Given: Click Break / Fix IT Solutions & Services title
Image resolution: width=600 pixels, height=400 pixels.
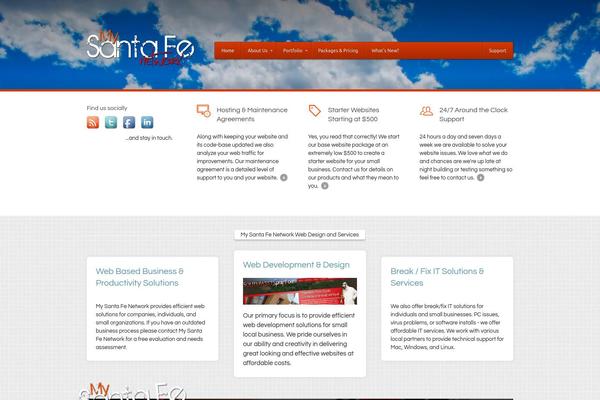Looking at the screenshot, I should pos(437,277).
